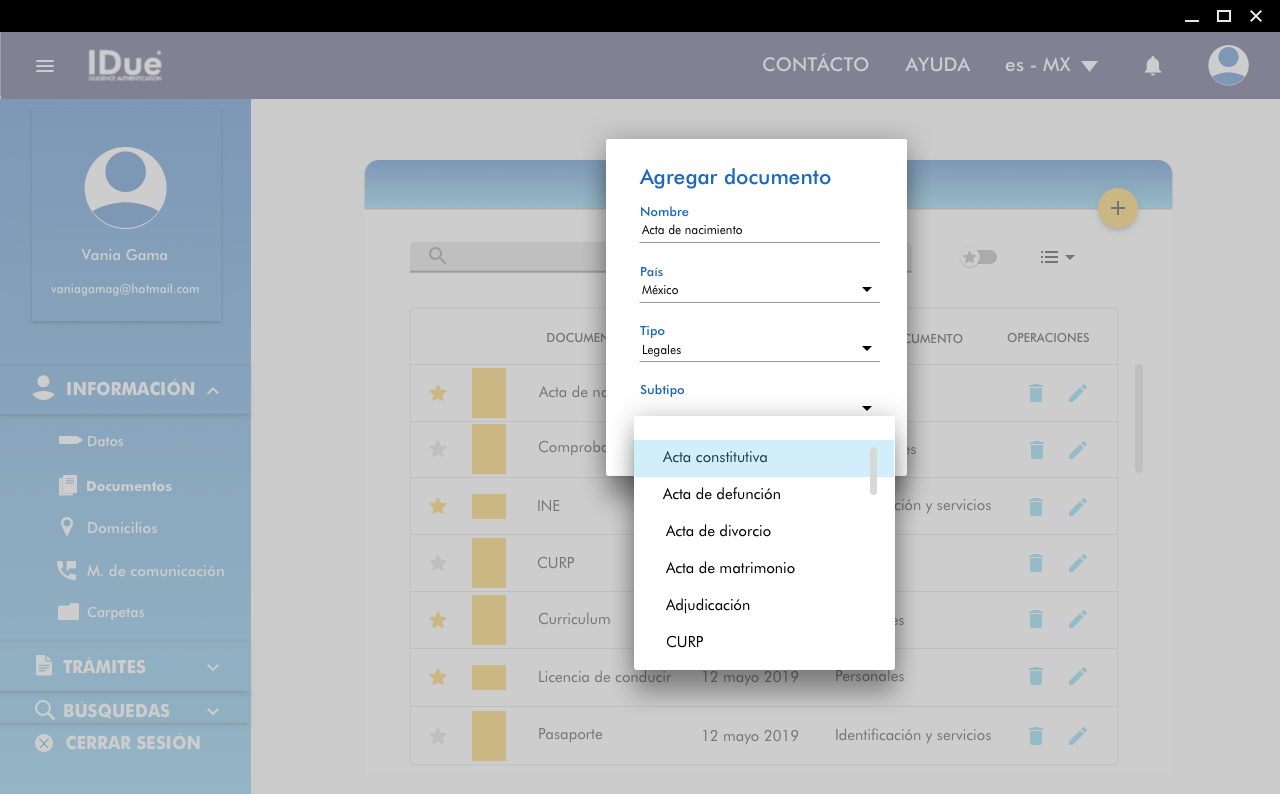Open the user profile avatar in header
Image resolution: width=1280 pixels, height=794 pixels.
click(x=1228, y=66)
